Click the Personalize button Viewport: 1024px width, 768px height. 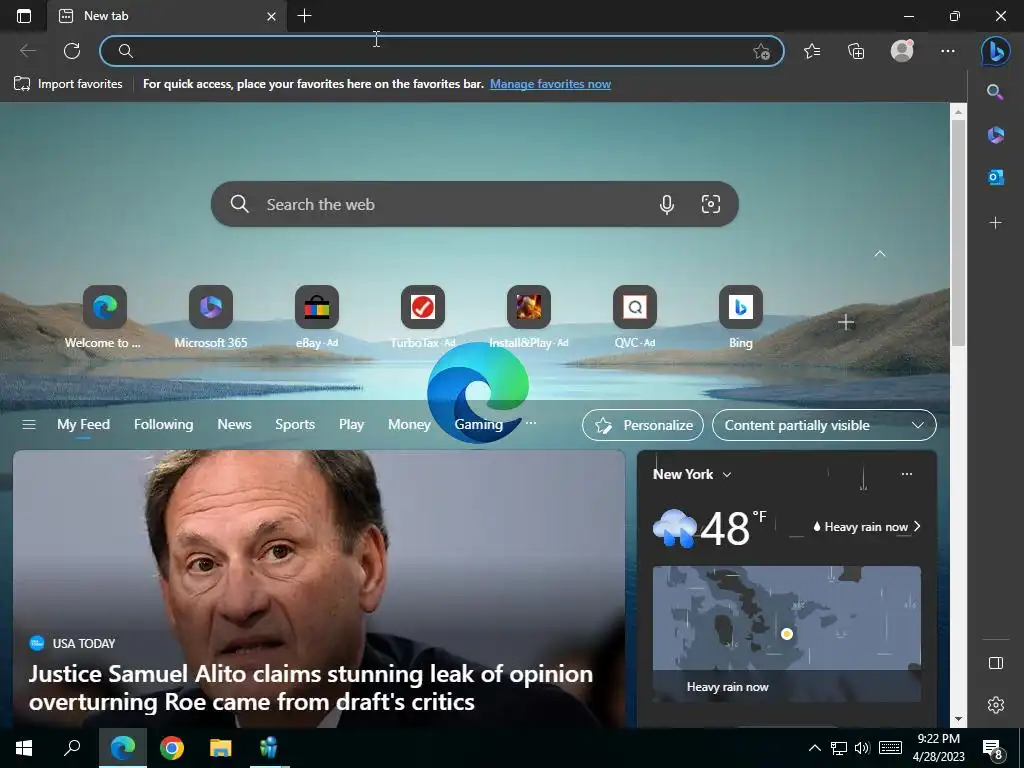tap(643, 425)
